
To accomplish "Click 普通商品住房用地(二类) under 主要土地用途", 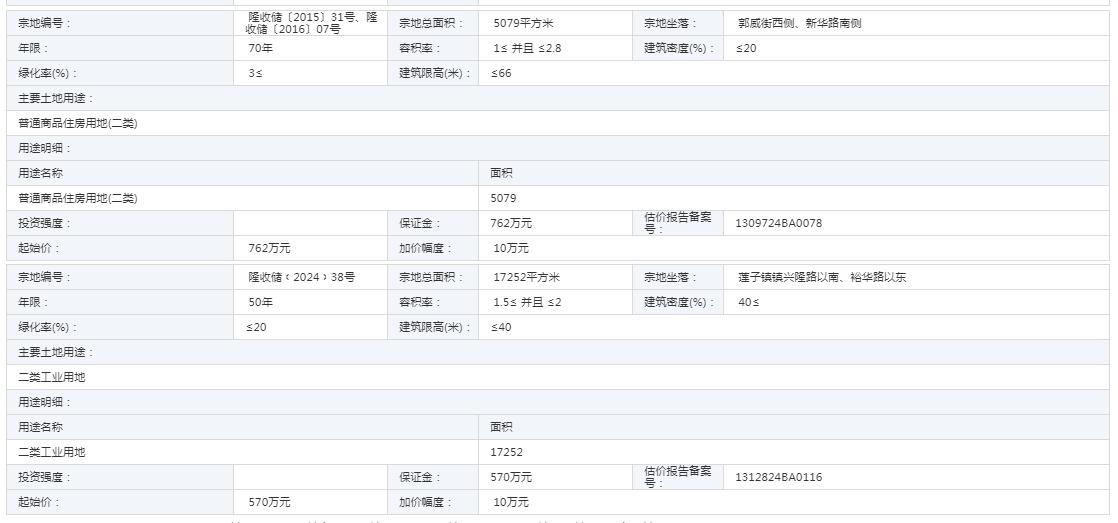I will point(78,123).
